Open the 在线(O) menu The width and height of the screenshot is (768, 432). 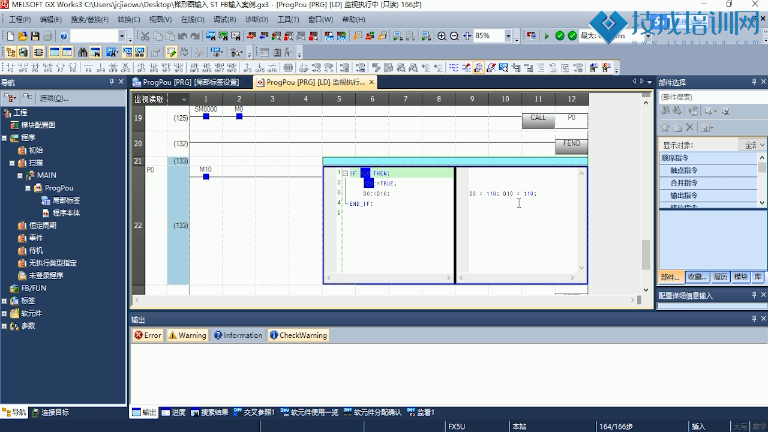[x=192, y=20]
